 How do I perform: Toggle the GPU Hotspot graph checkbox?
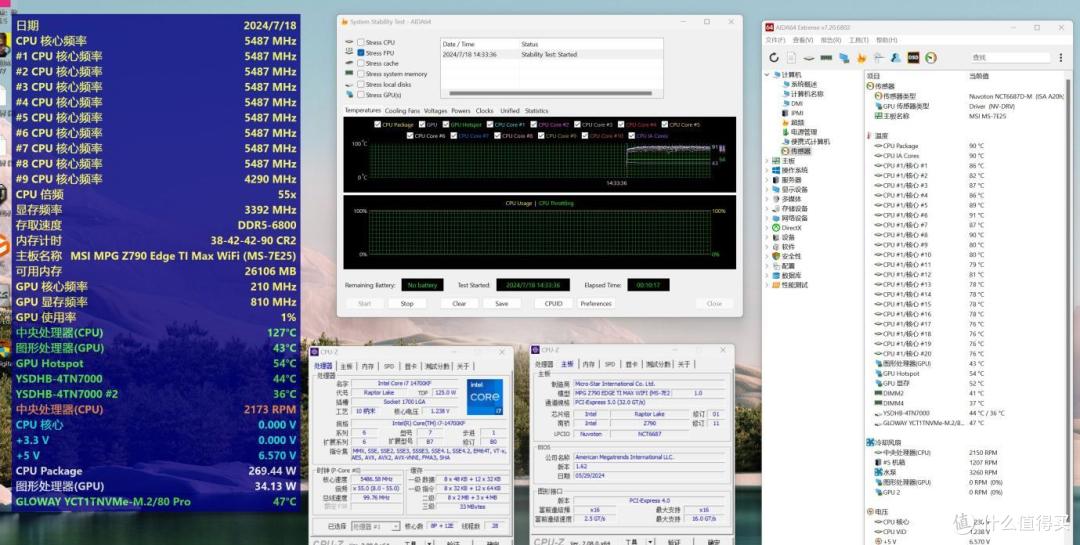pyautogui.click(x=446, y=125)
